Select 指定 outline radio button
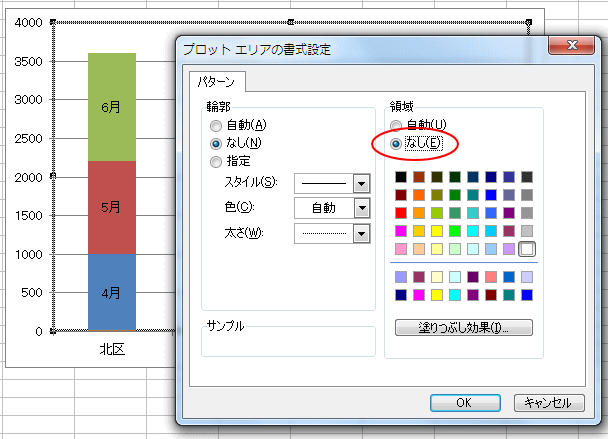Screen dimensions: 608x439 click(216, 162)
